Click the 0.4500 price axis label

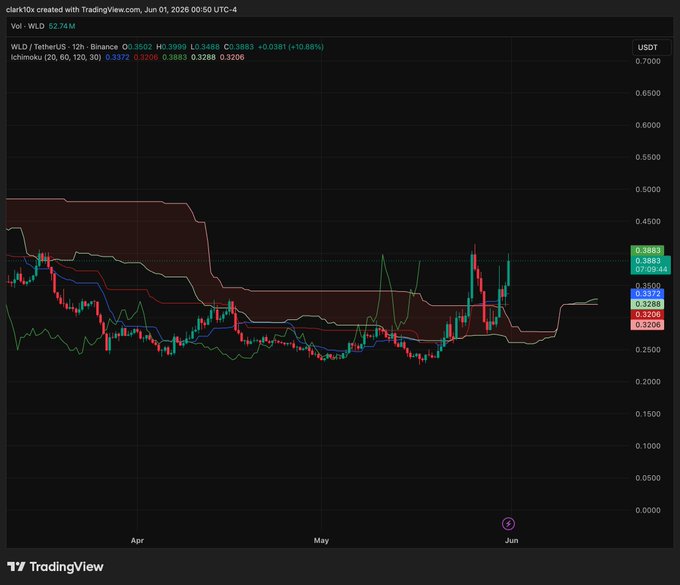(x=648, y=222)
